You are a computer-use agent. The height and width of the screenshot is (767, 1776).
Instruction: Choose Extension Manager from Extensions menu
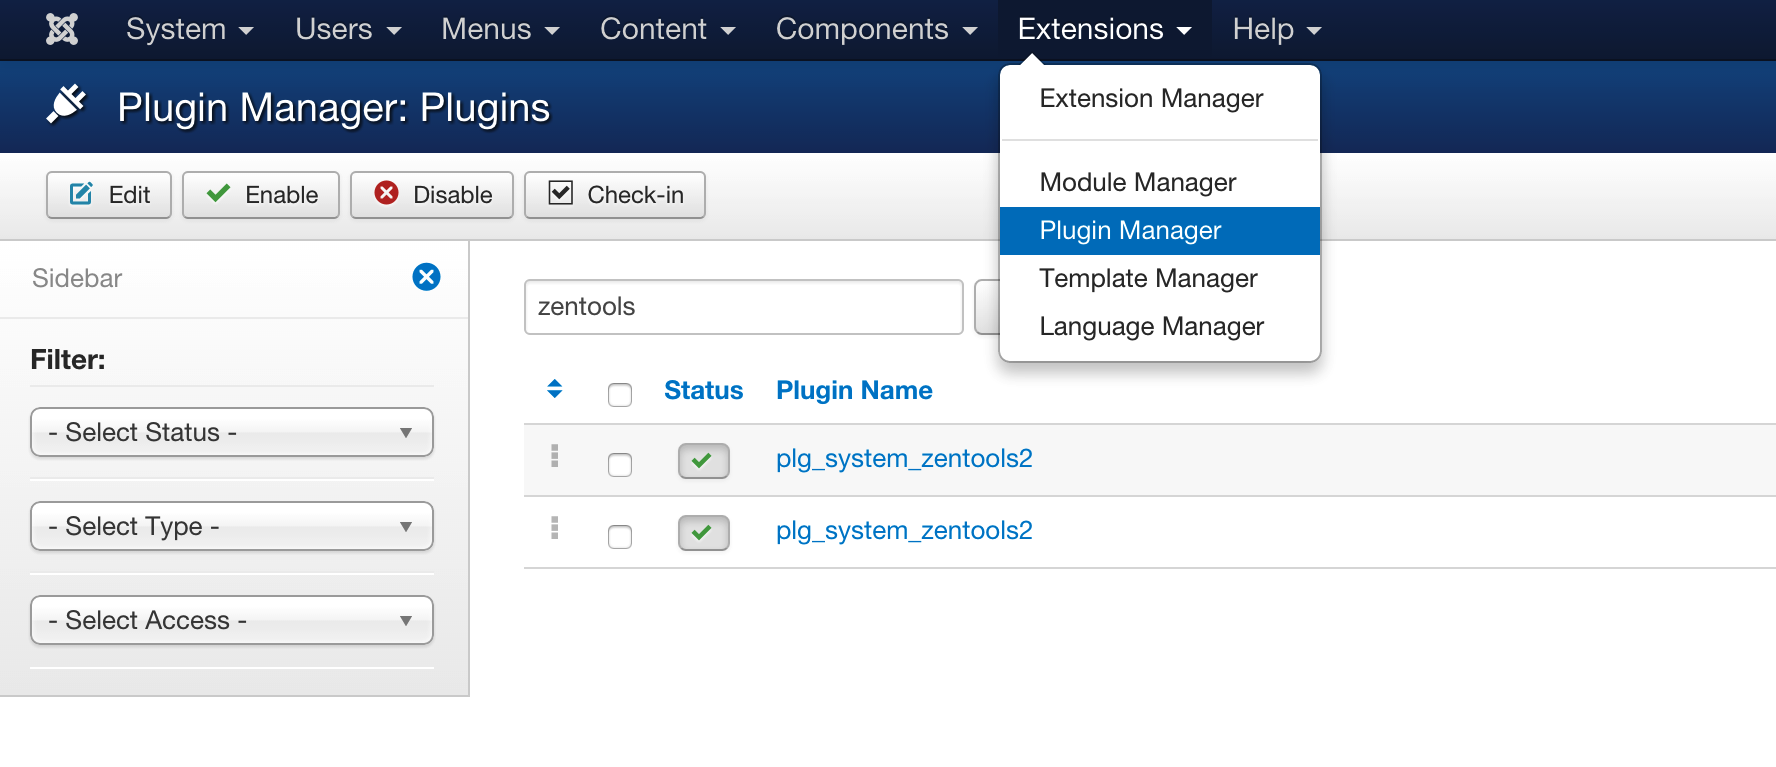point(1160,98)
